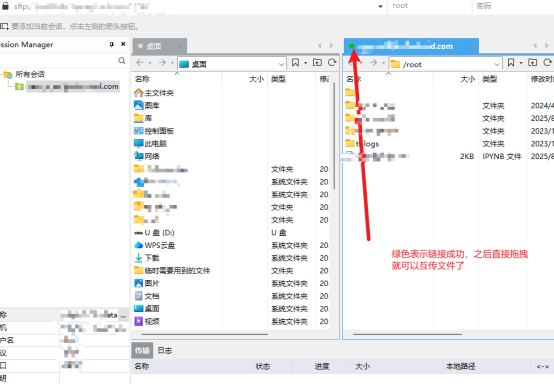The height and width of the screenshot is (385, 554).
Task: Expand the /root path combo box
Action: pyautogui.click(x=496, y=64)
